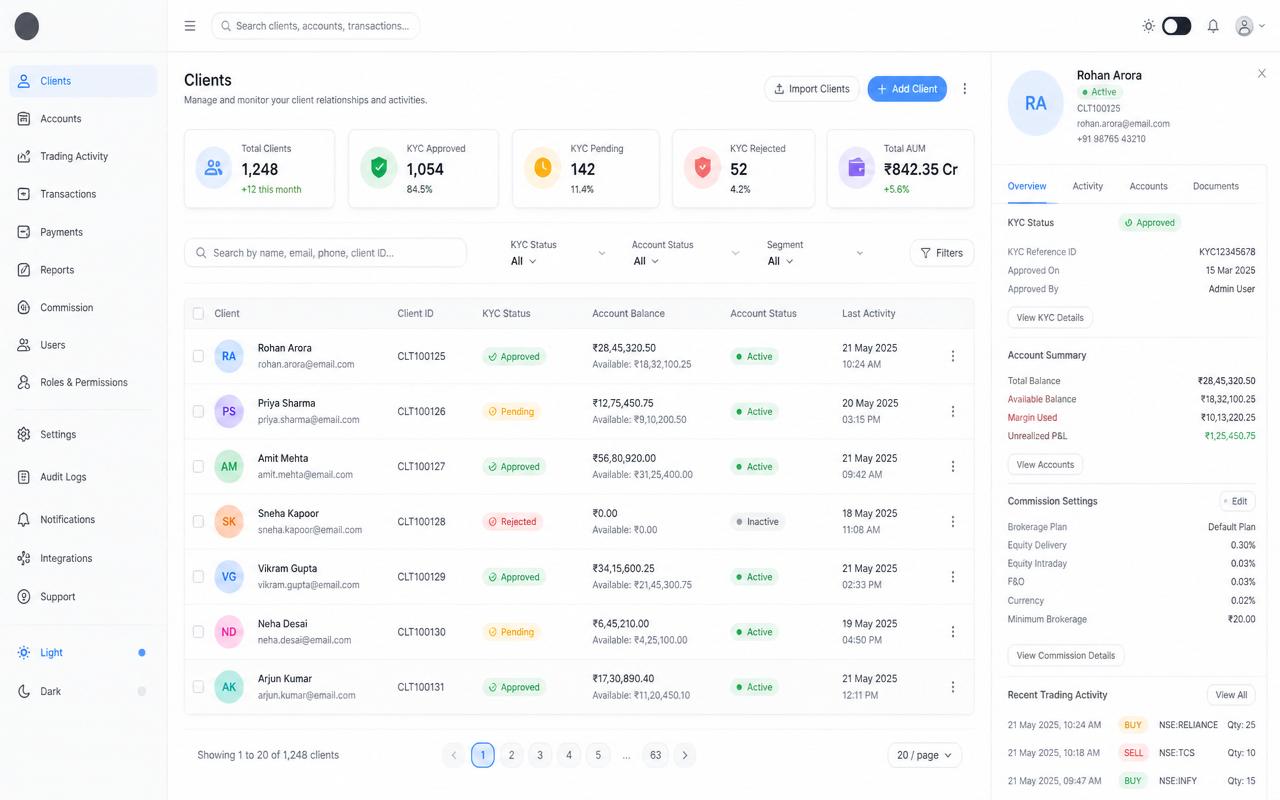Image resolution: width=1280 pixels, height=800 pixels.
Task: Check the Rohan Arora row checkbox
Action: 198,356
